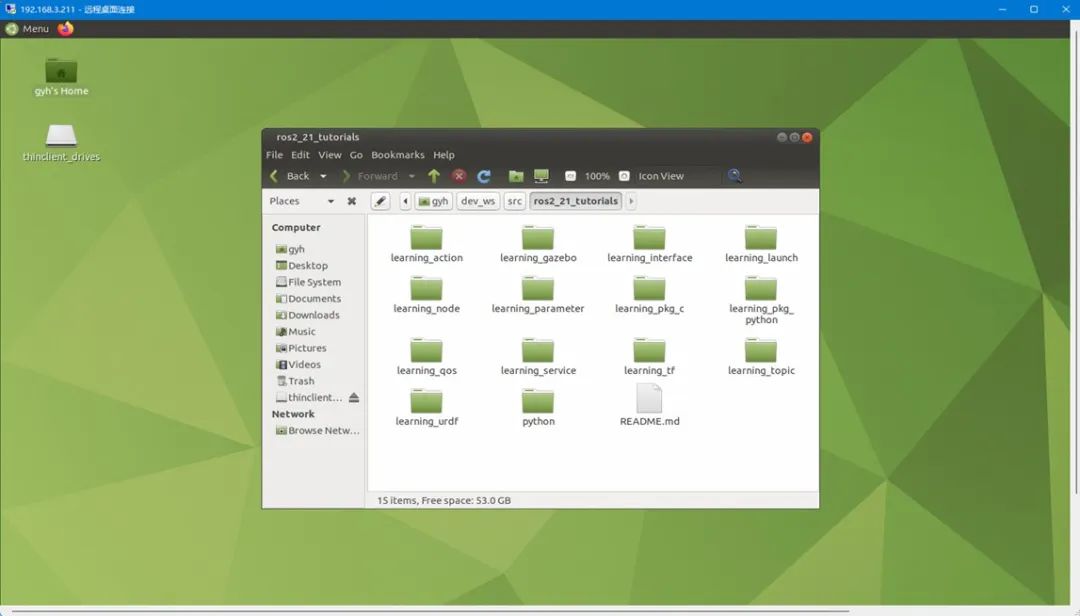The height and width of the screenshot is (616, 1080).
Task: Zoom in with the plus icon
Action: click(x=624, y=176)
